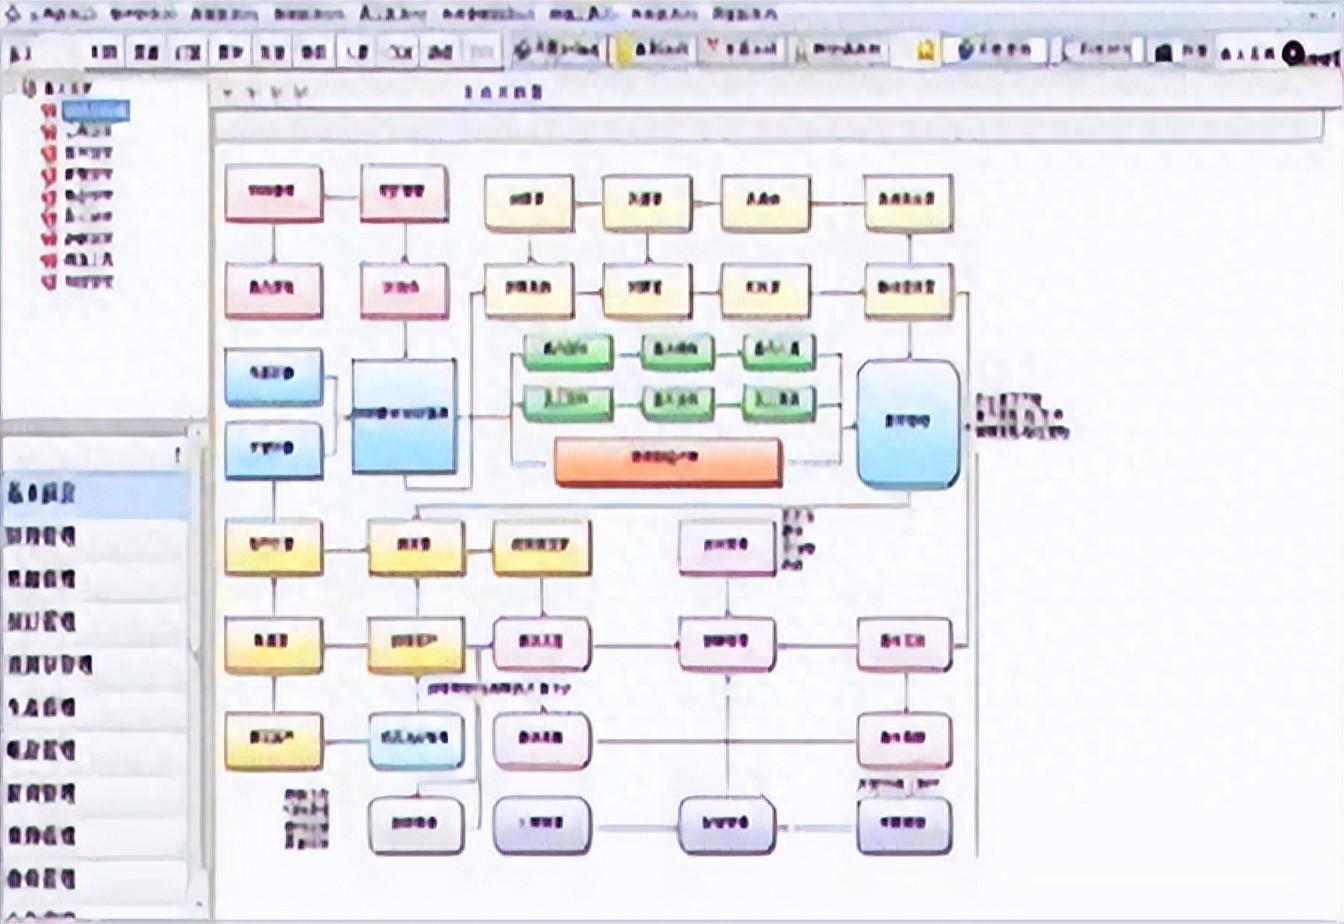Click the yellow folder icon button in the toolbar
This screenshot has width=1344, height=924.
653,51
